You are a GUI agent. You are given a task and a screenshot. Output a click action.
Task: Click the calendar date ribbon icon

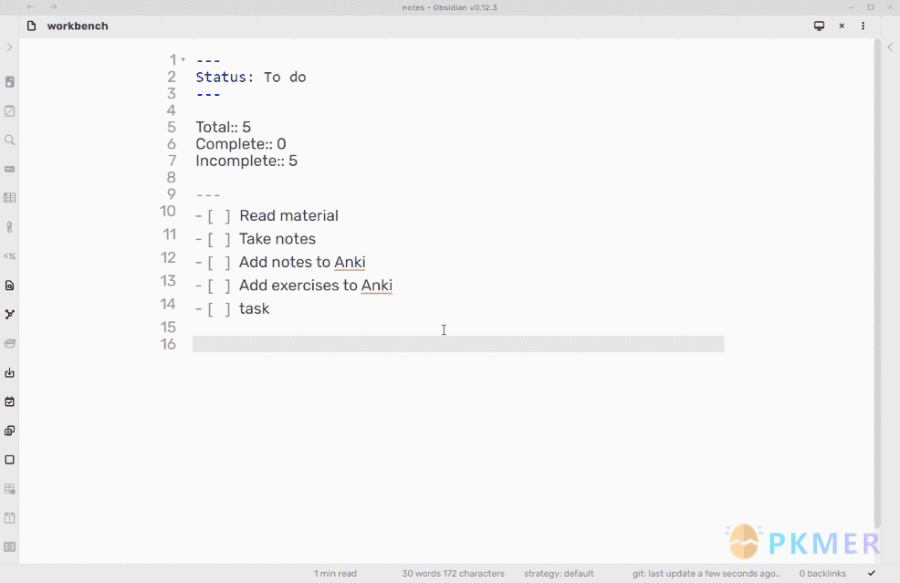pyautogui.click(x=10, y=518)
